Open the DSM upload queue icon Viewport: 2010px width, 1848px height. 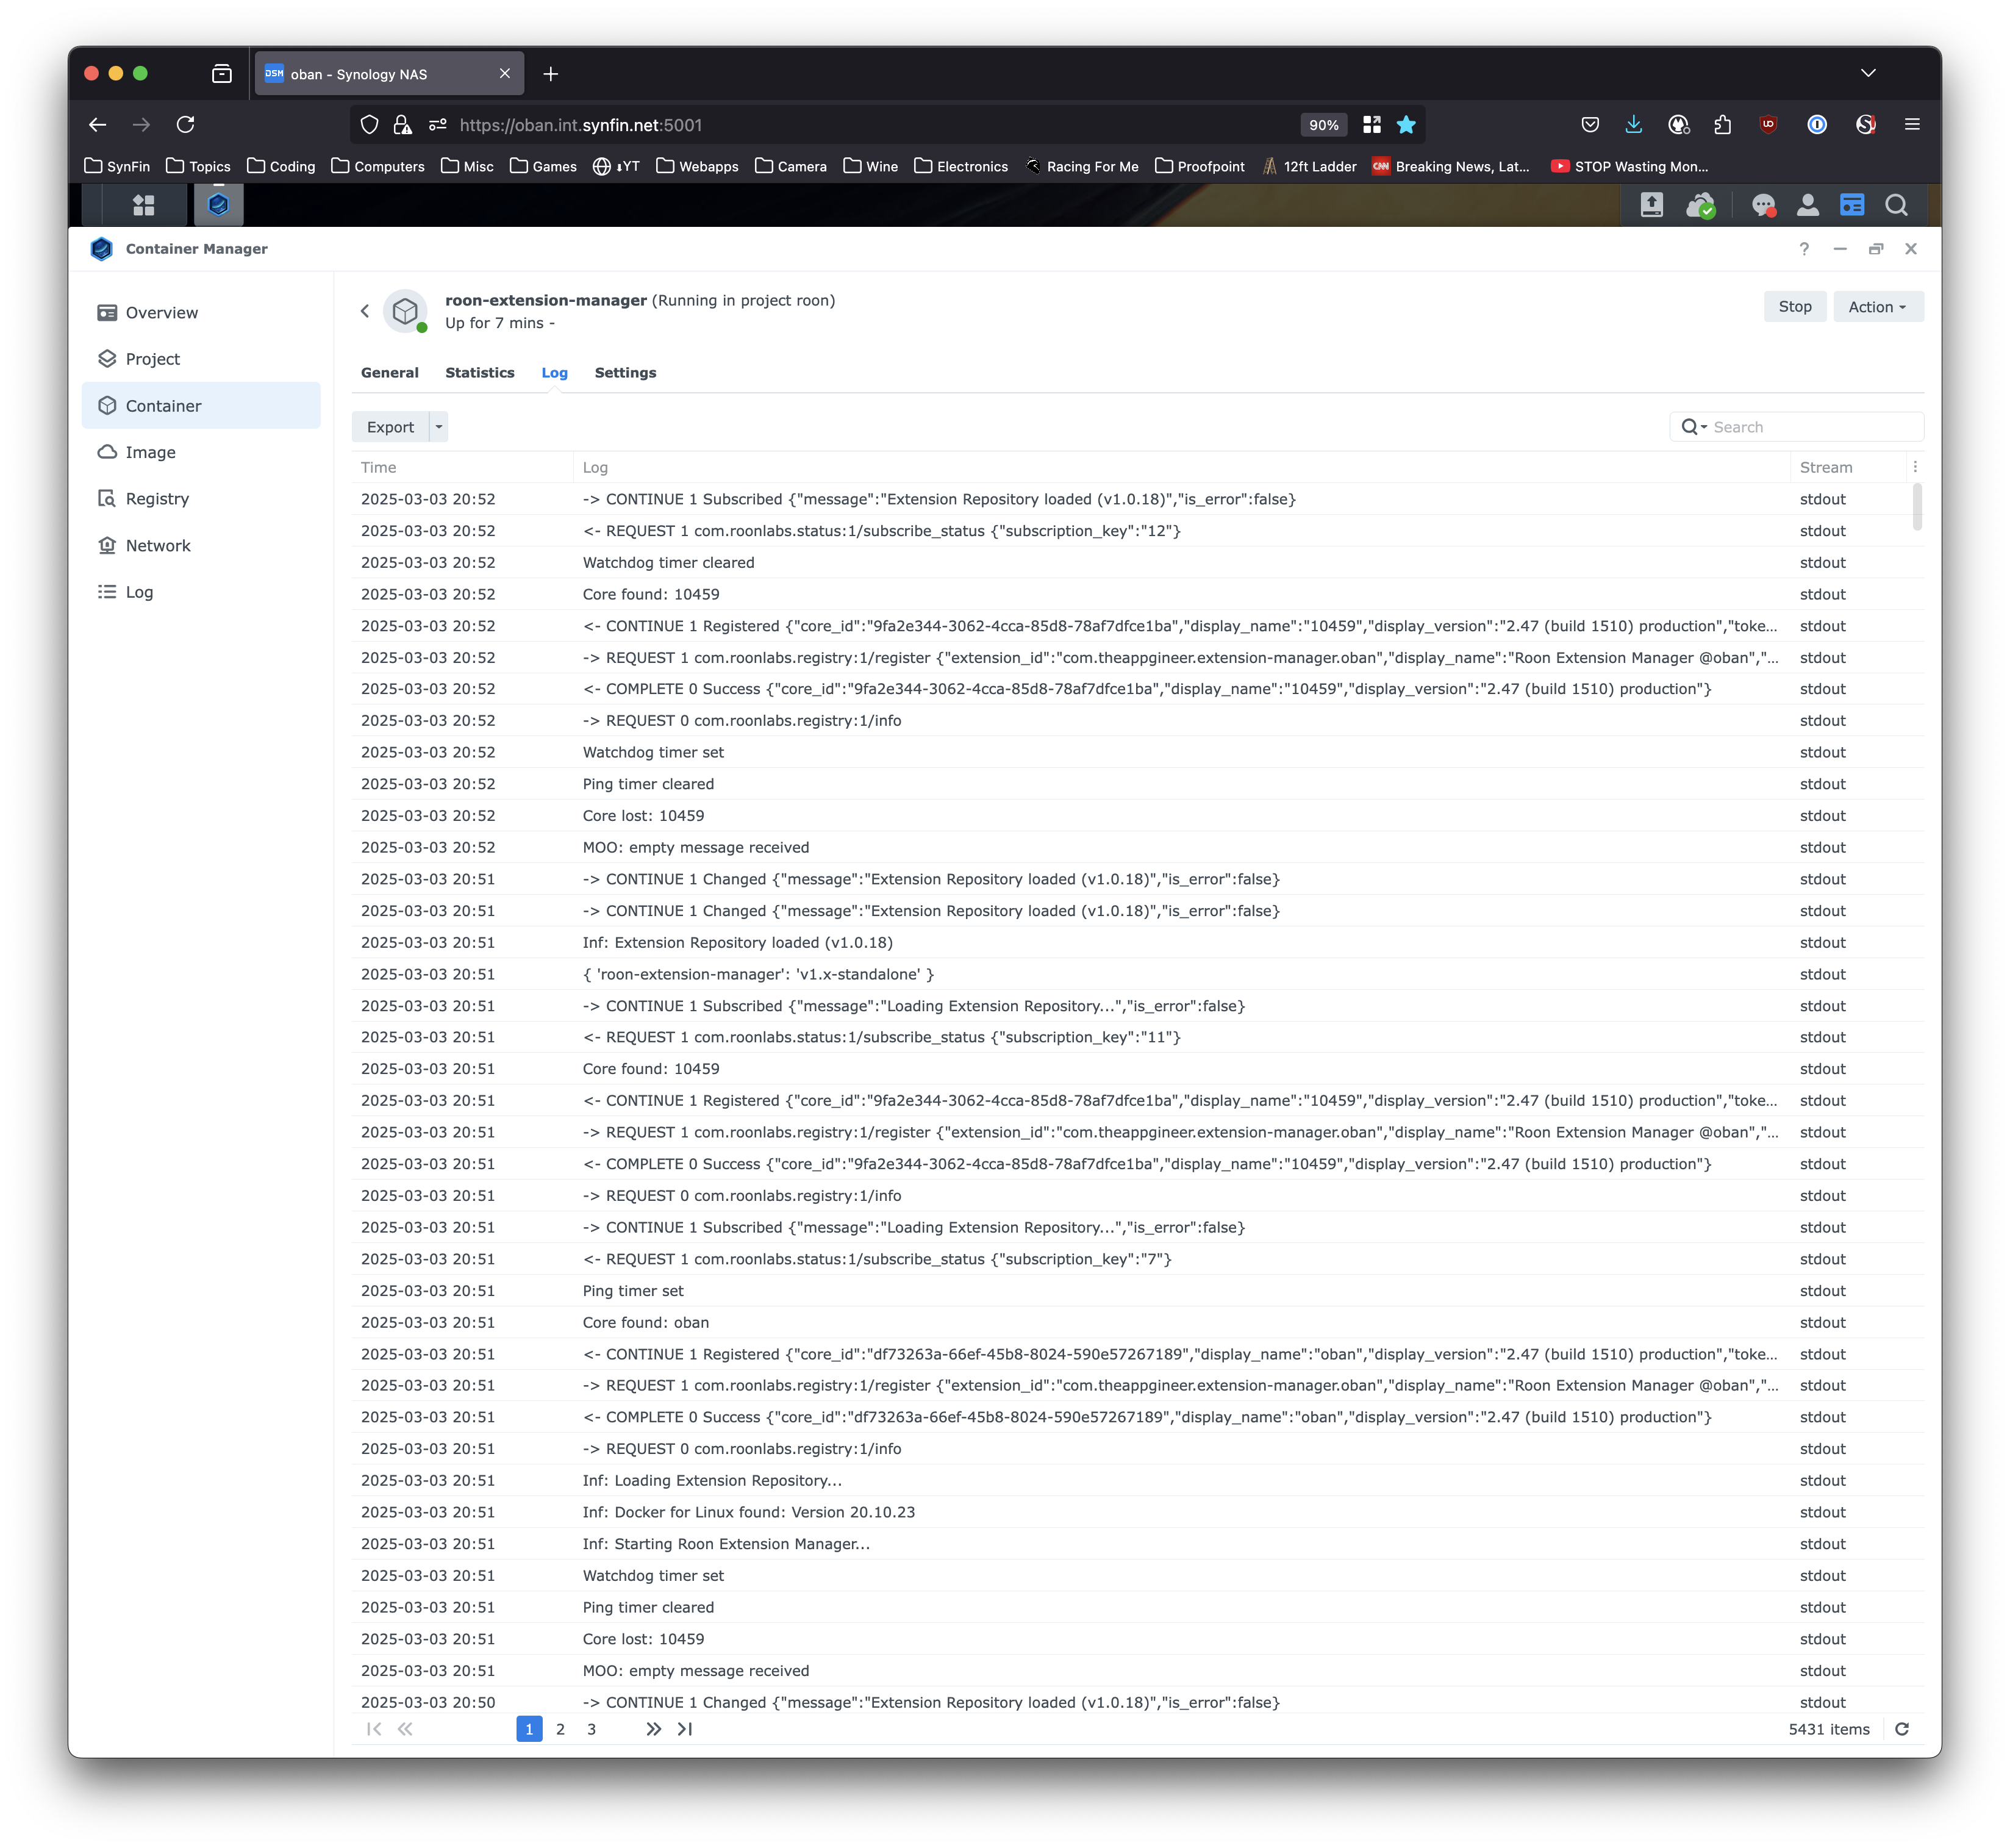pos(1651,205)
